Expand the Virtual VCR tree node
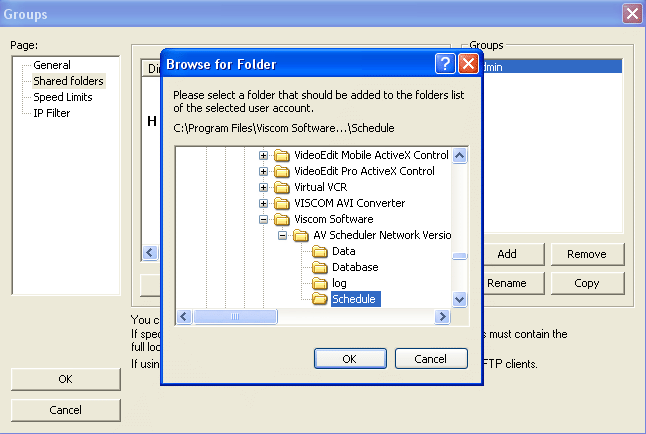This screenshot has width=646, height=434. click(x=264, y=187)
